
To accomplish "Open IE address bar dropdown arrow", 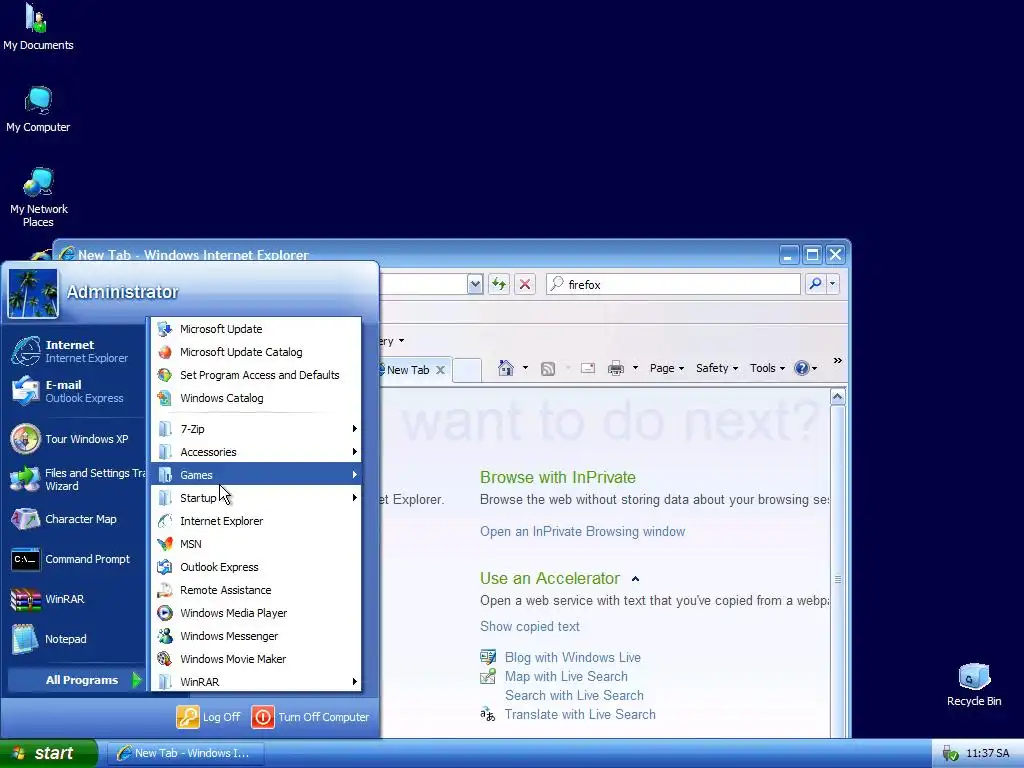I will click(x=475, y=284).
